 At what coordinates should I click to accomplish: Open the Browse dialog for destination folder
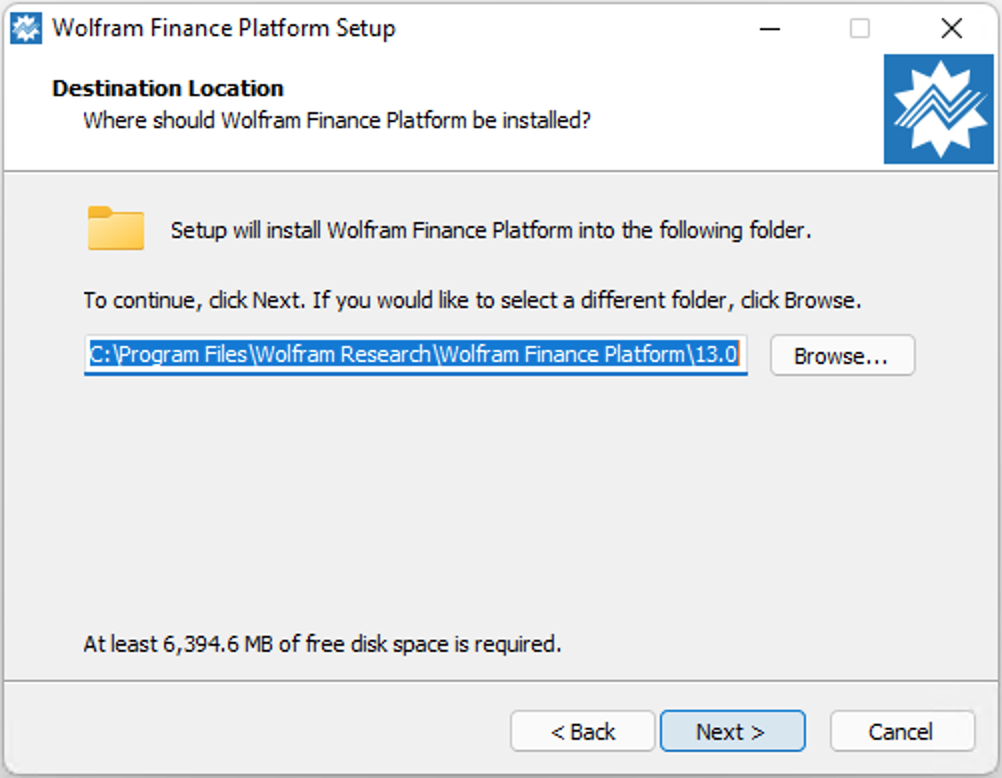tap(842, 355)
